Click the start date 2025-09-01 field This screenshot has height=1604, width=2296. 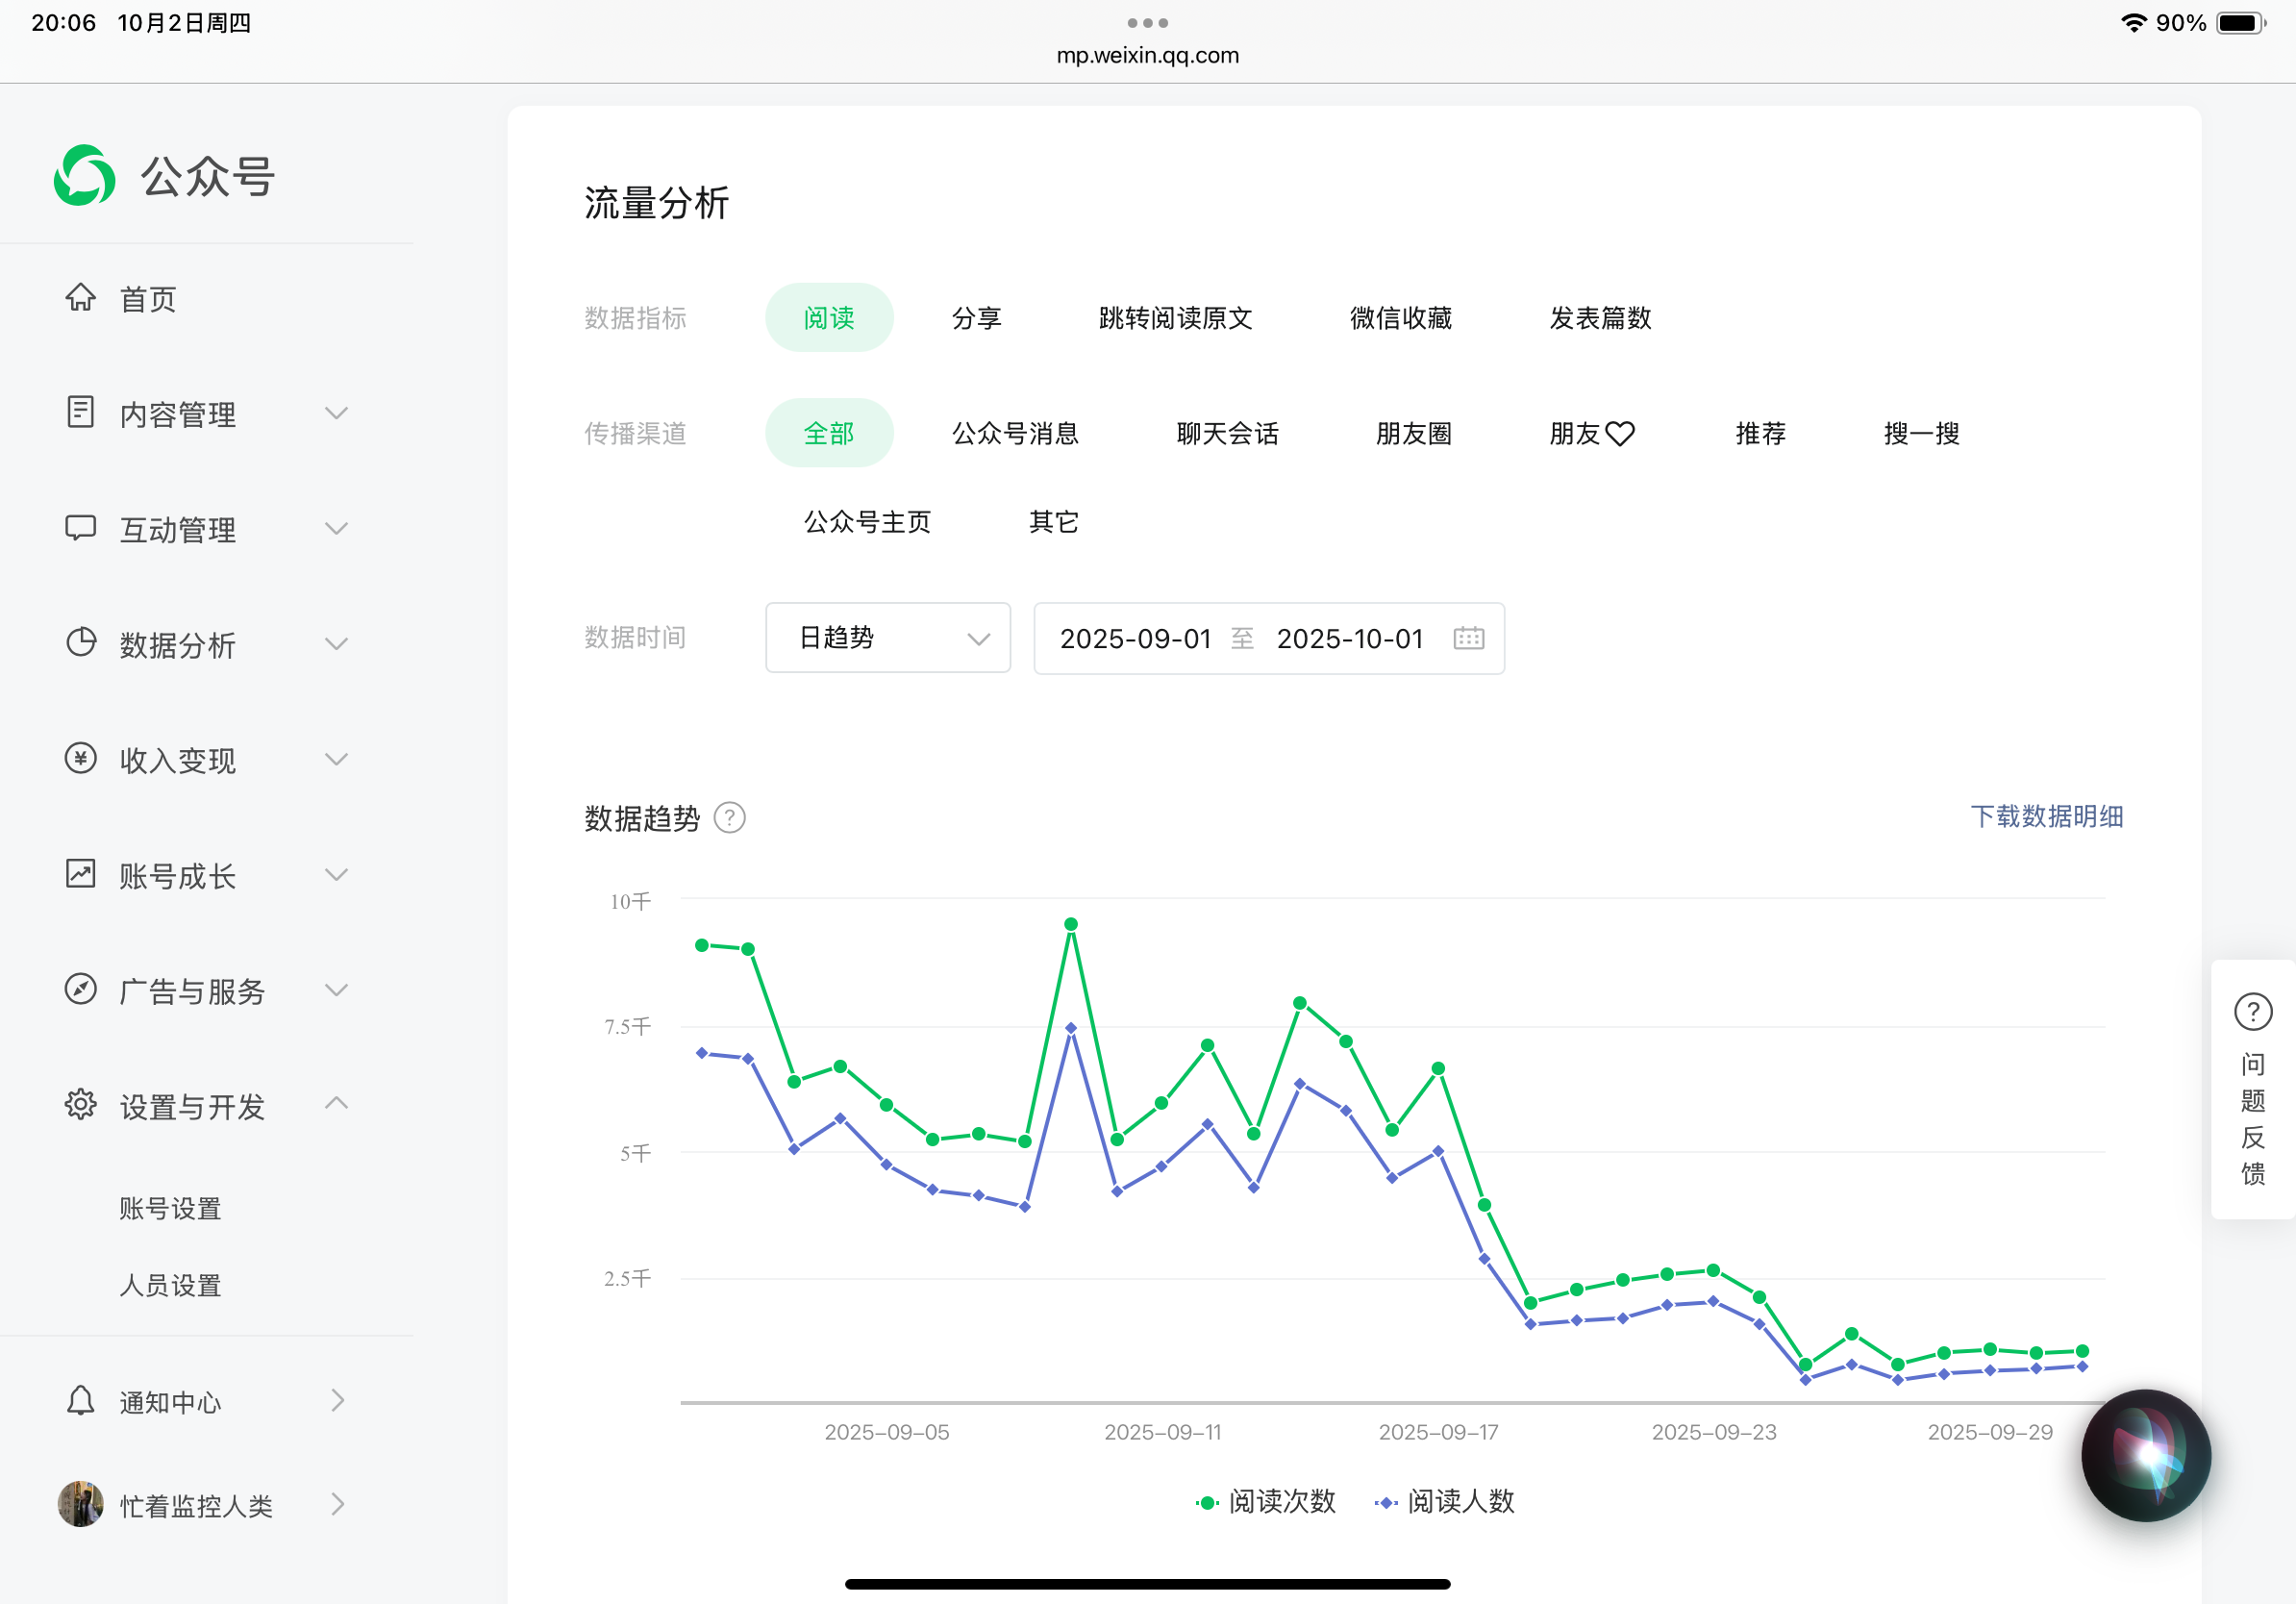point(1135,638)
